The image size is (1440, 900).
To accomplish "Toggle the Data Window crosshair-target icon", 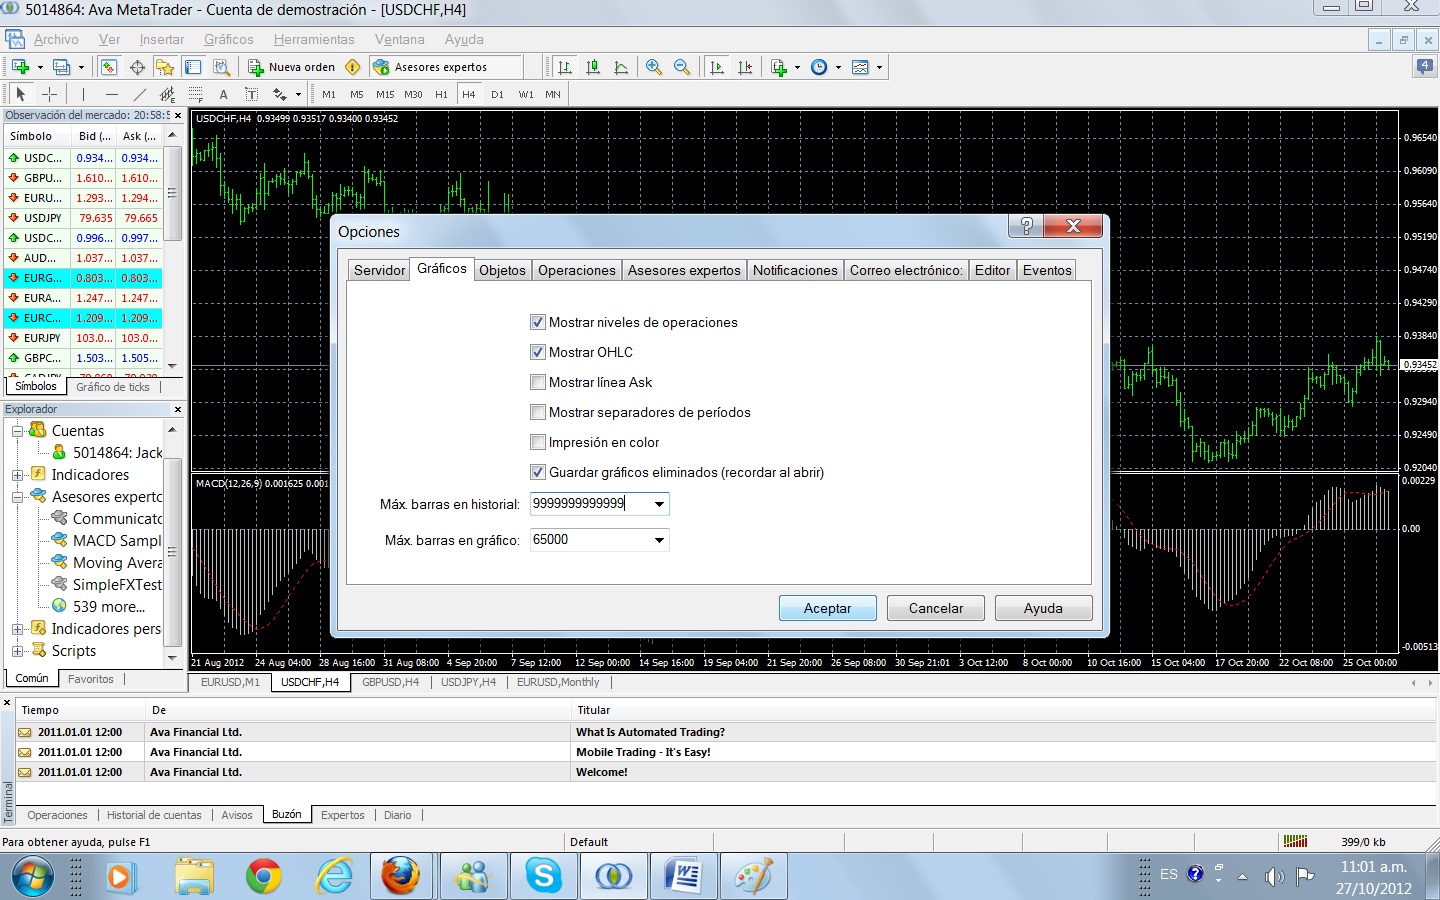I will click(137, 67).
